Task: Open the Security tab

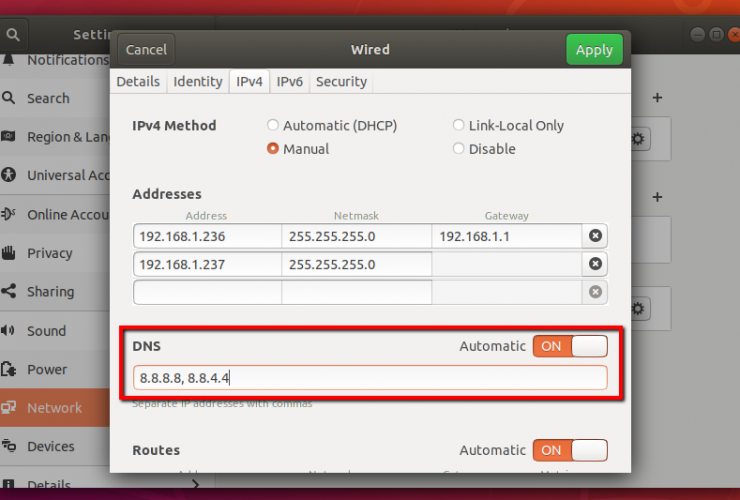Action: click(341, 82)
